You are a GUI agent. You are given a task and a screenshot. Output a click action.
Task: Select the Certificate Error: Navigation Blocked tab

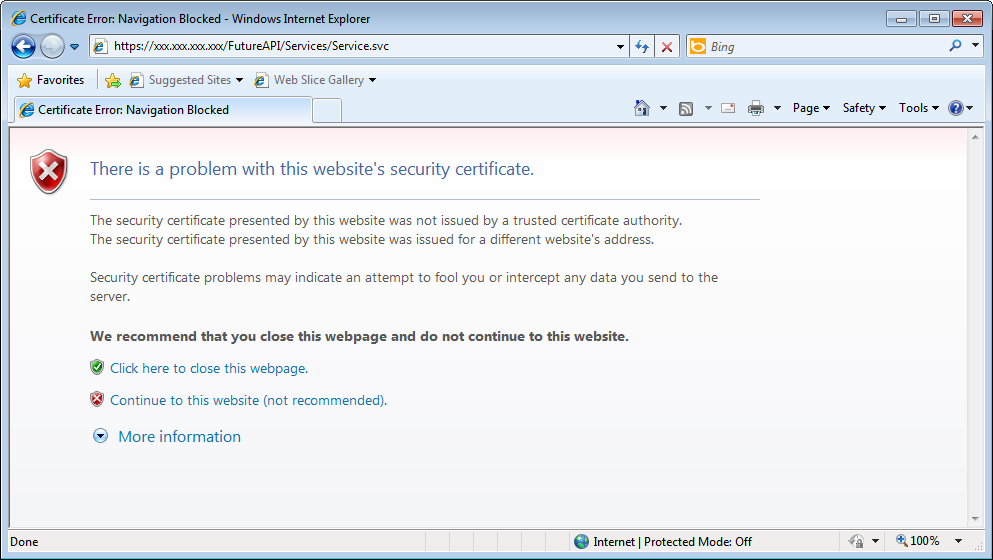click(x=160, y=110)
